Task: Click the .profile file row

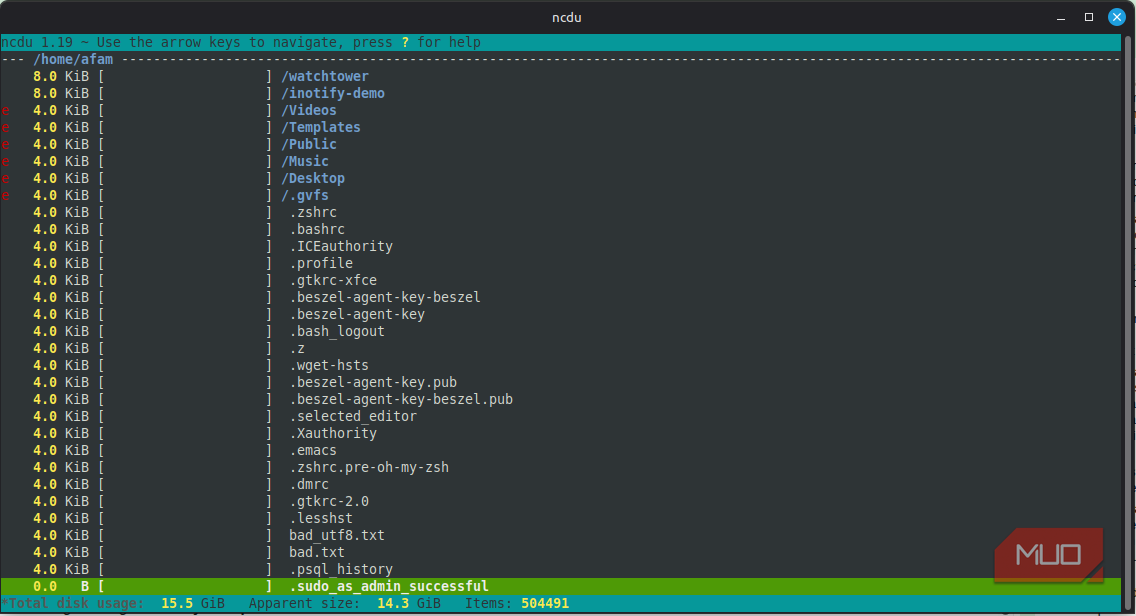Action: point(561,264)
